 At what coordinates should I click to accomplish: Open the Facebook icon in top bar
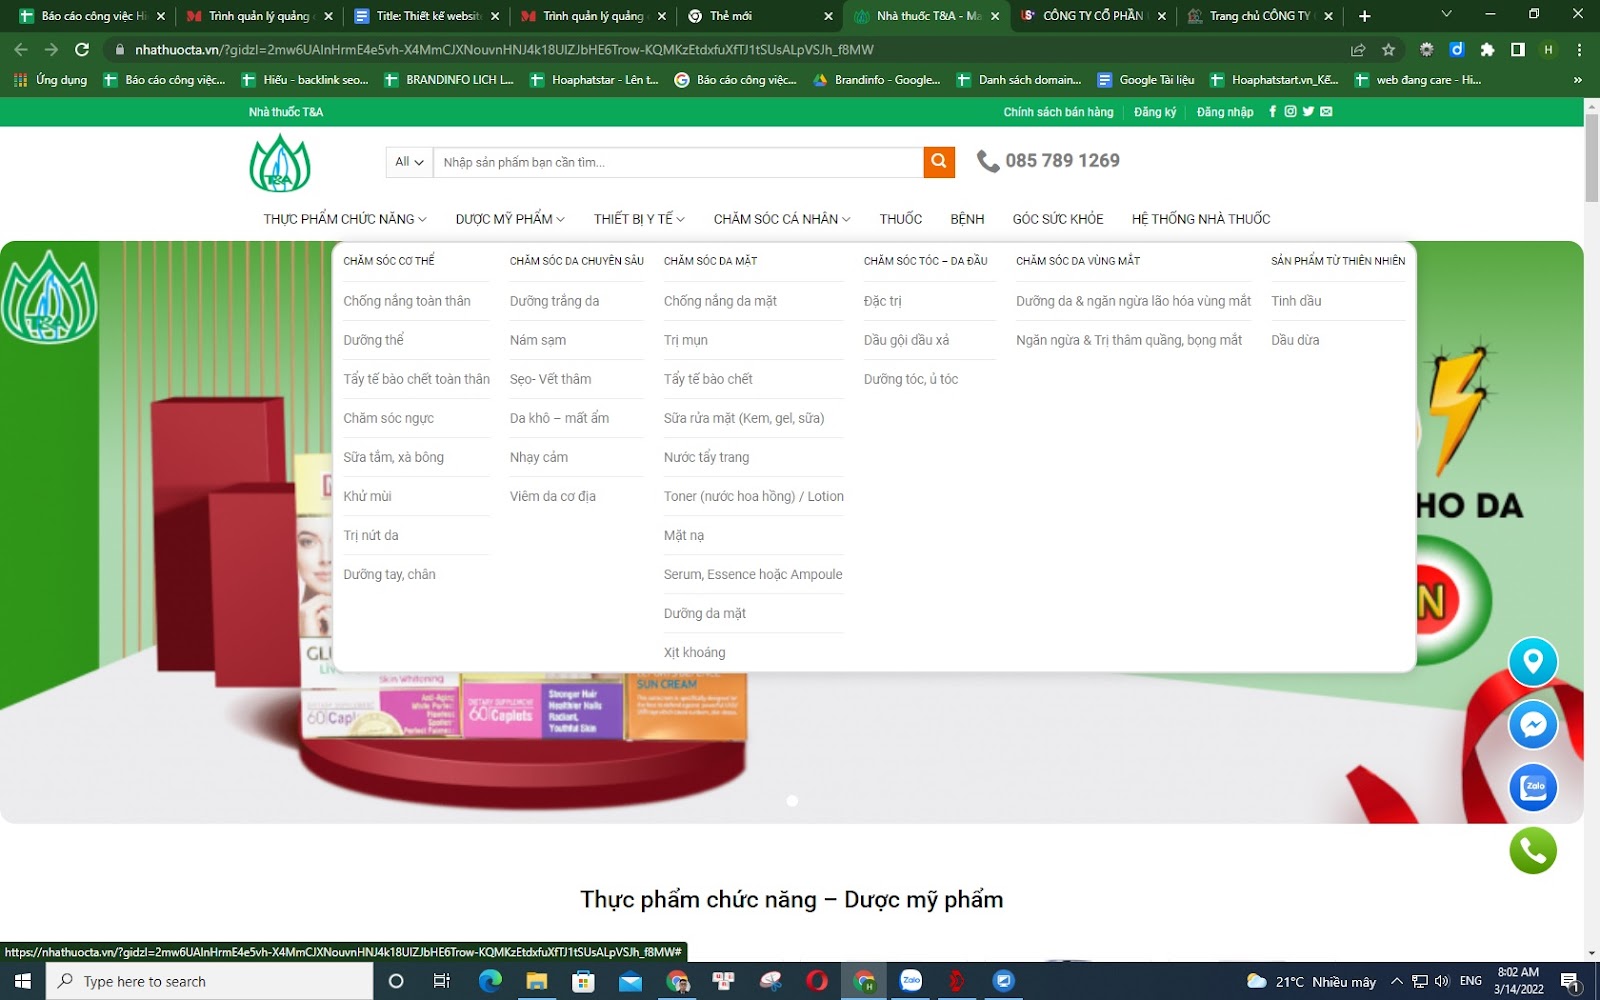tap(1272, 112)
